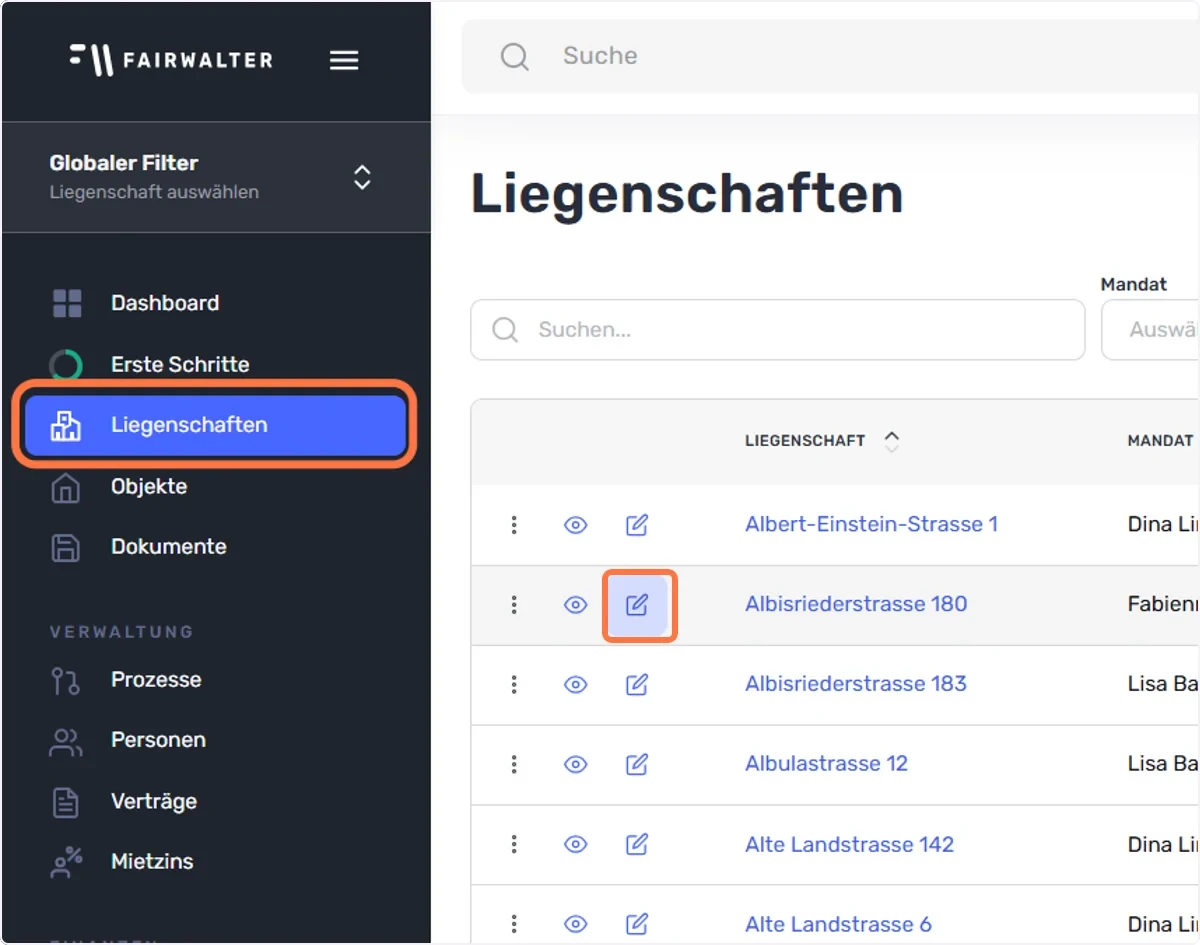Click the Fairwalter logo
Screen dimensions: 1200x945
pyautogui.click(x=171, y=60)
